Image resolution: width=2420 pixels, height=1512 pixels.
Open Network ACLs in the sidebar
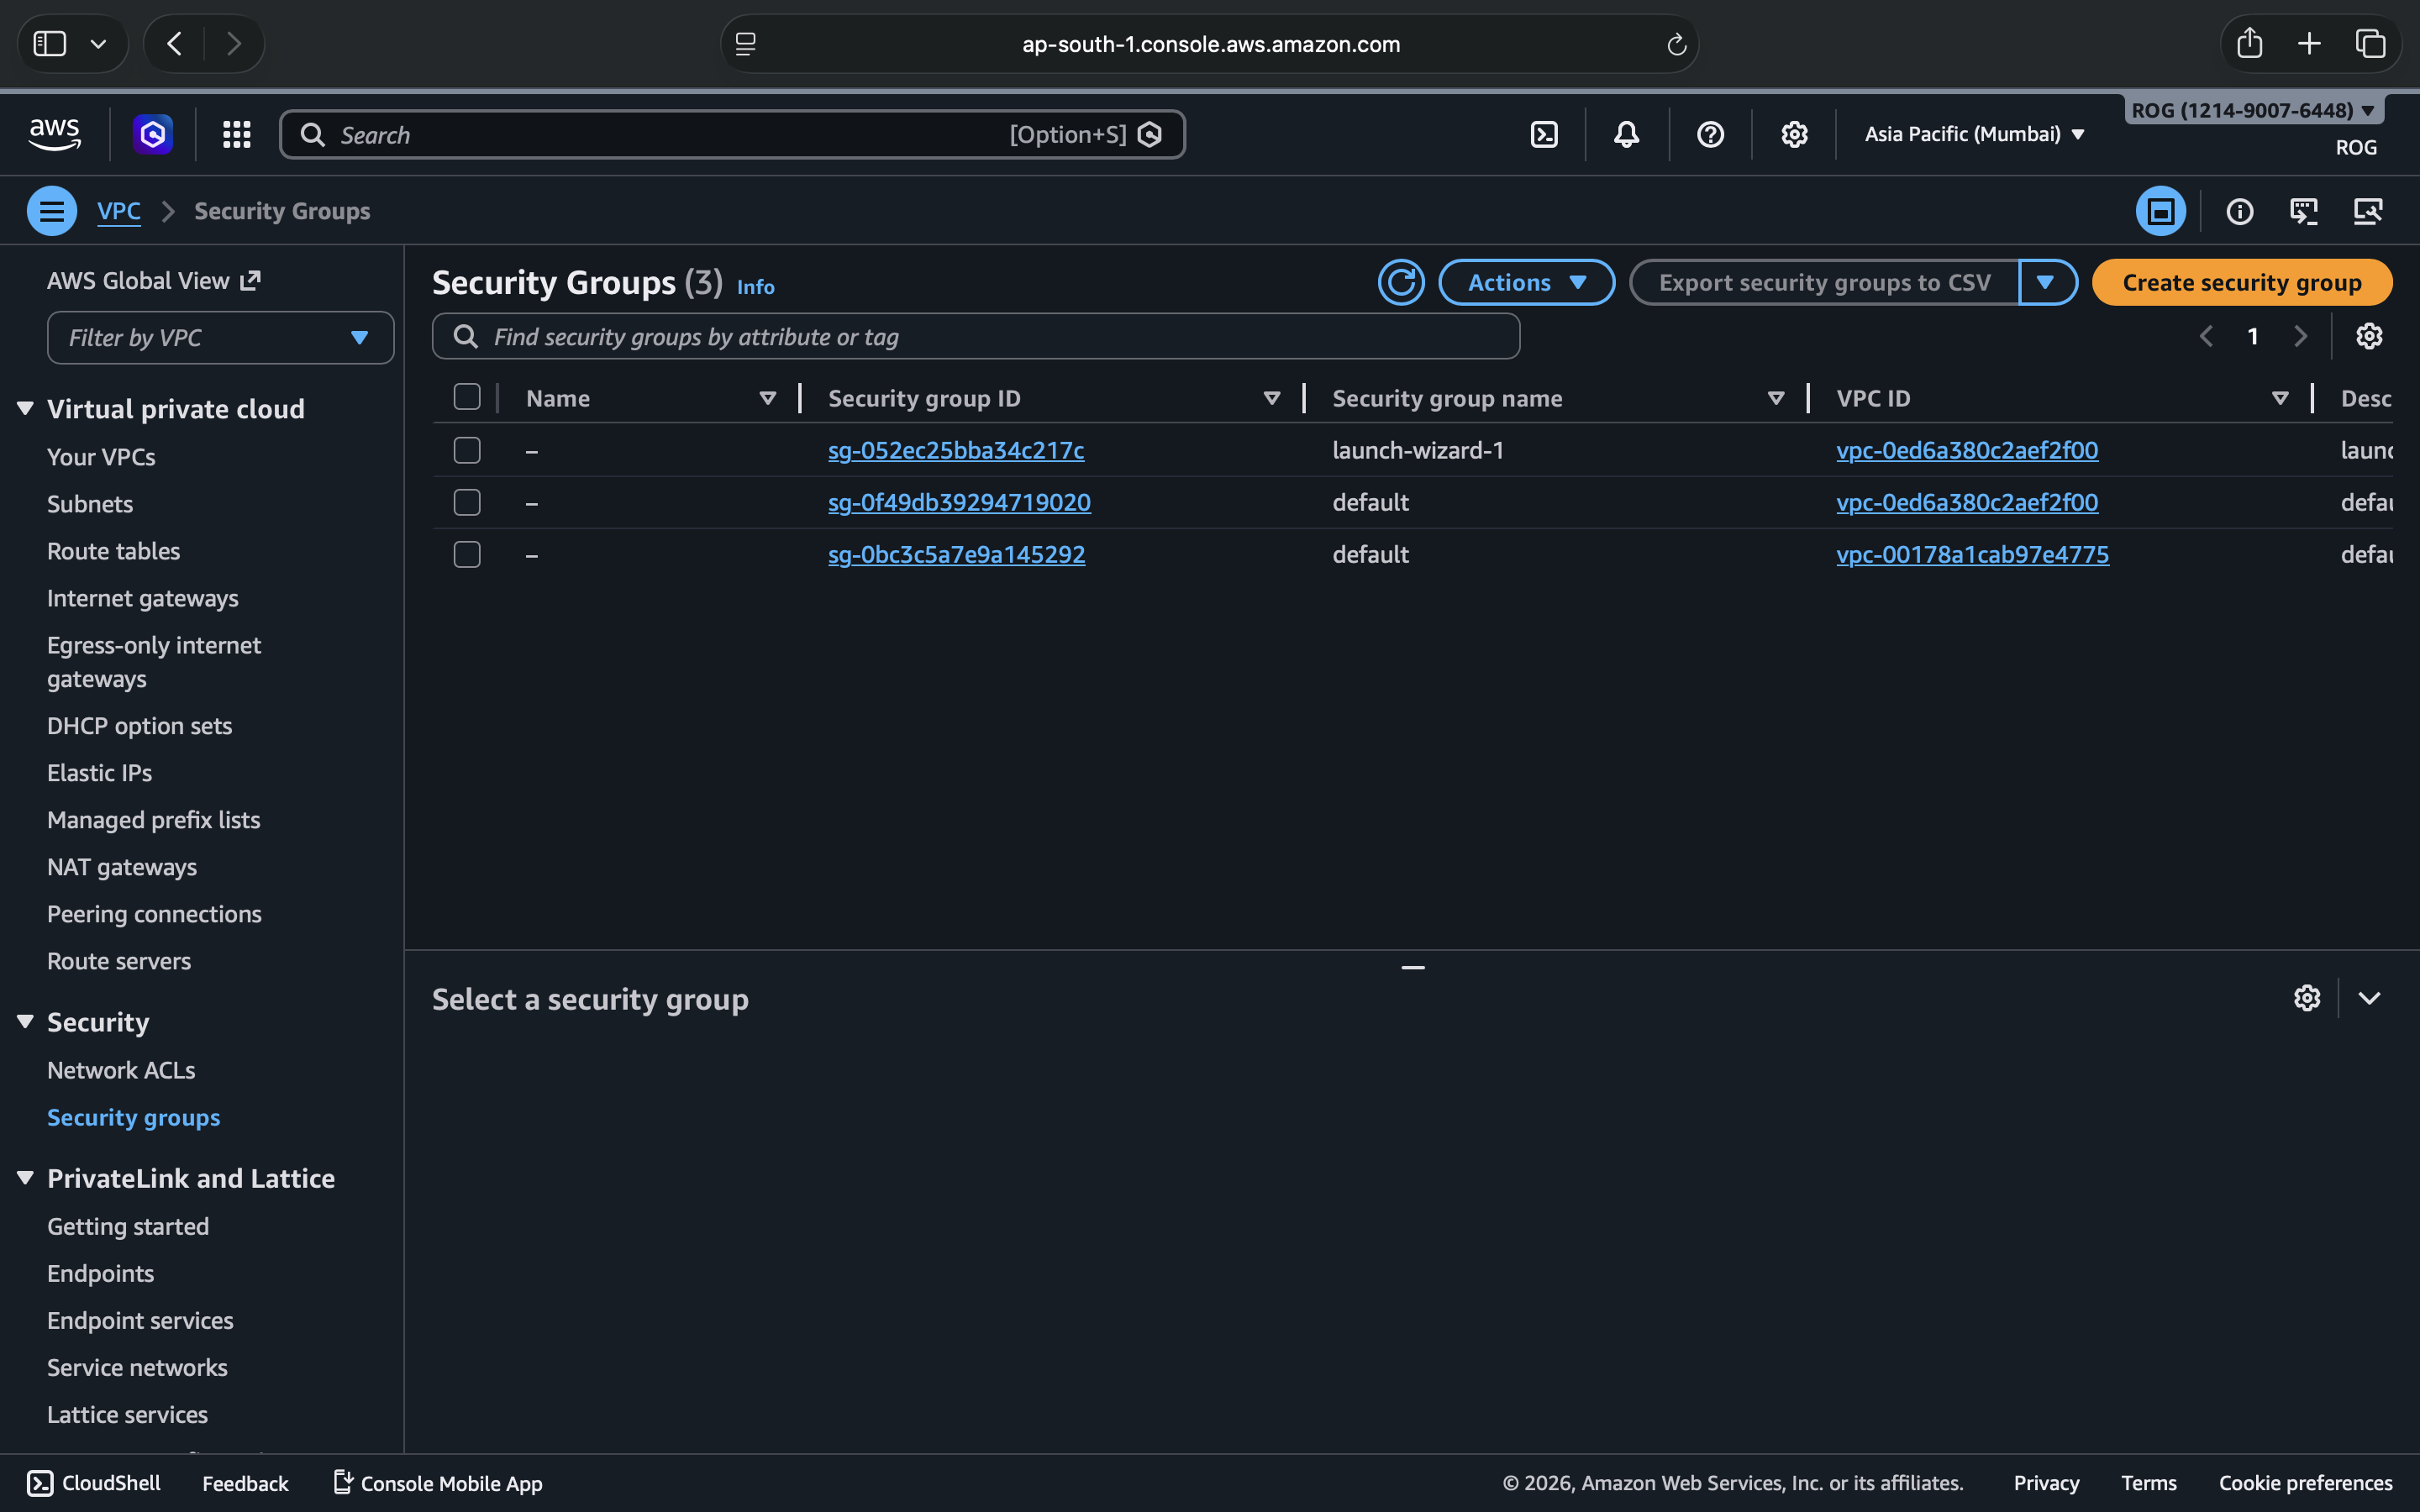coord(121,1070)
